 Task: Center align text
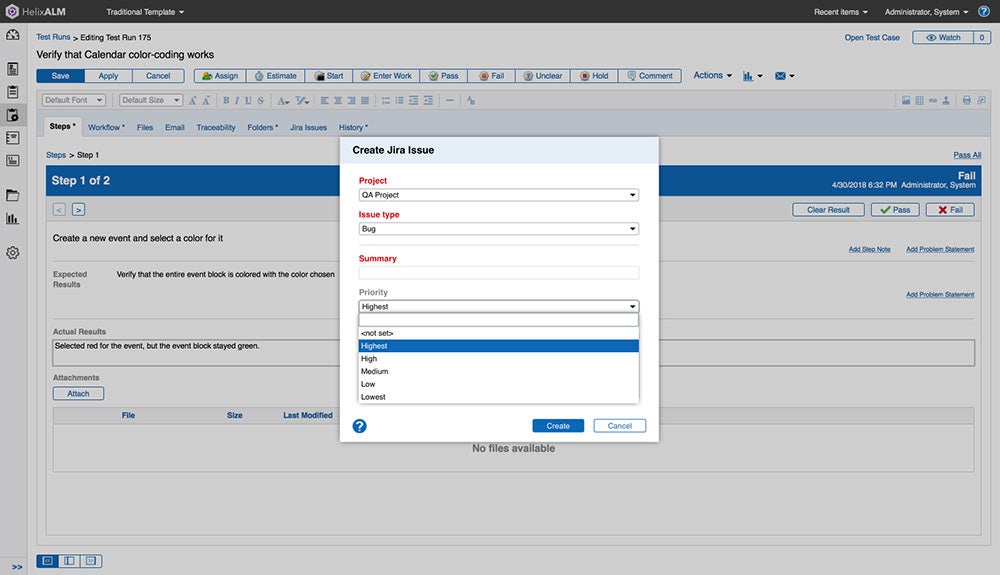click(338, 101)
